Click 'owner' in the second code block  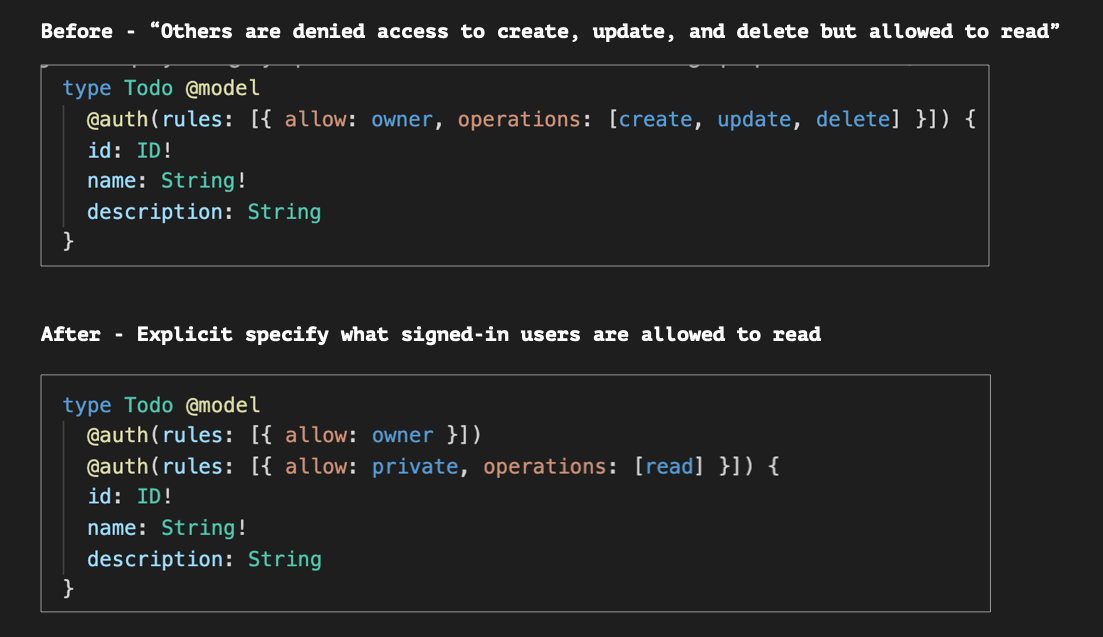pyautogui.click(x=402, y=435)
